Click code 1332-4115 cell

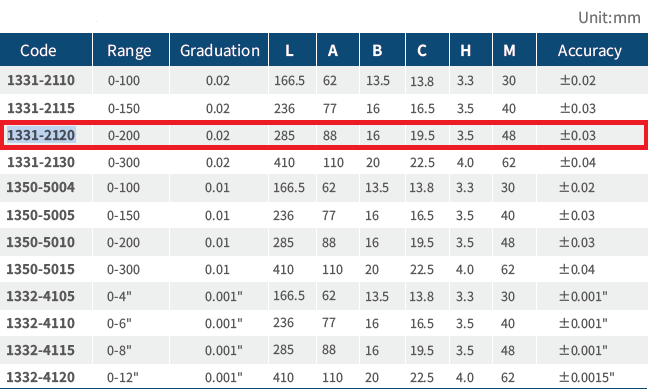coord(40,350)
